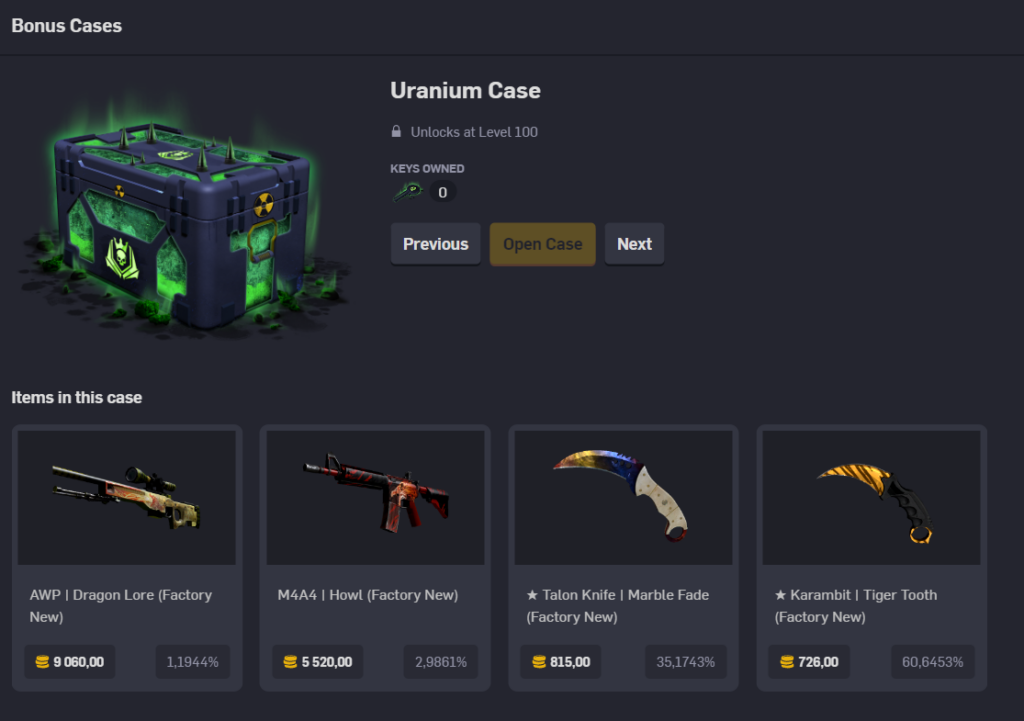Click the 1,1944% drop chance badge
The height and width of the screenshot is (721, 1024).
pyautogui.click(x=193, y=662)
